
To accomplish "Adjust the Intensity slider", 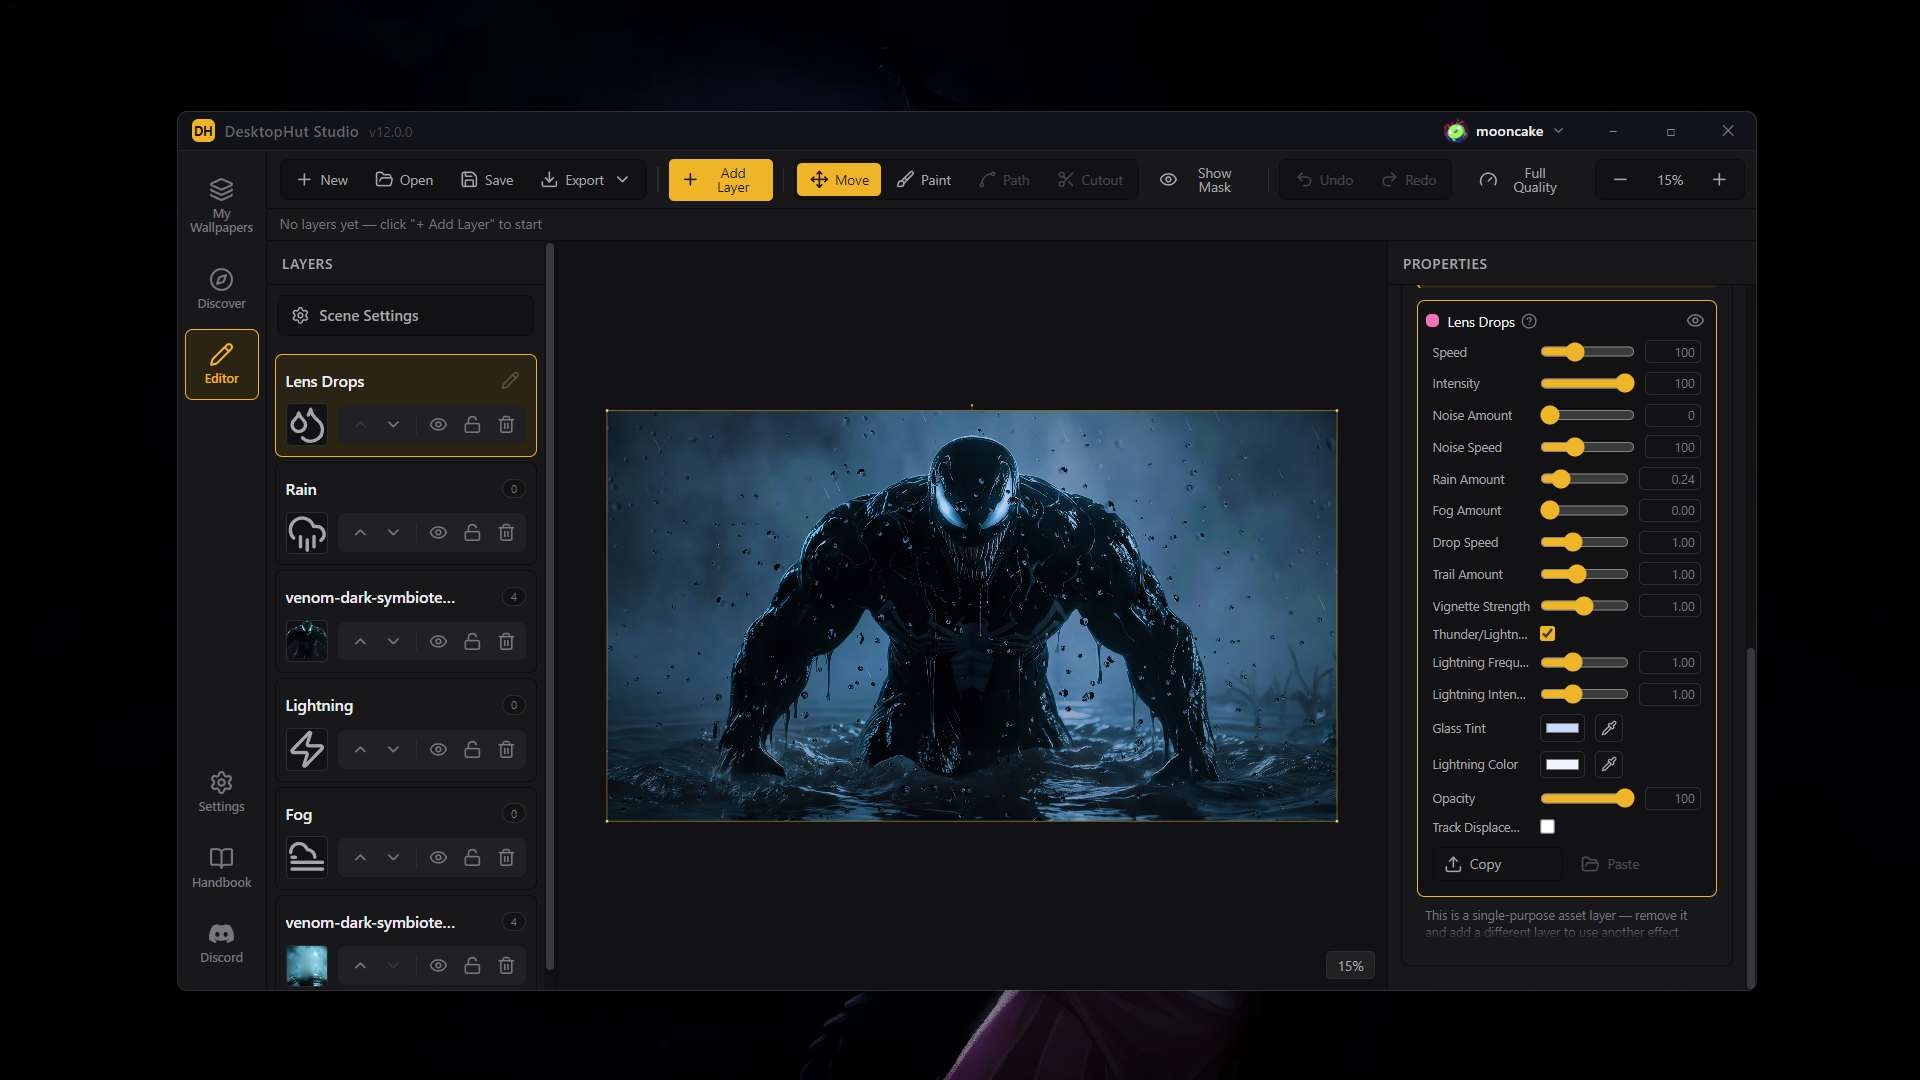I will click(1587, 383).
